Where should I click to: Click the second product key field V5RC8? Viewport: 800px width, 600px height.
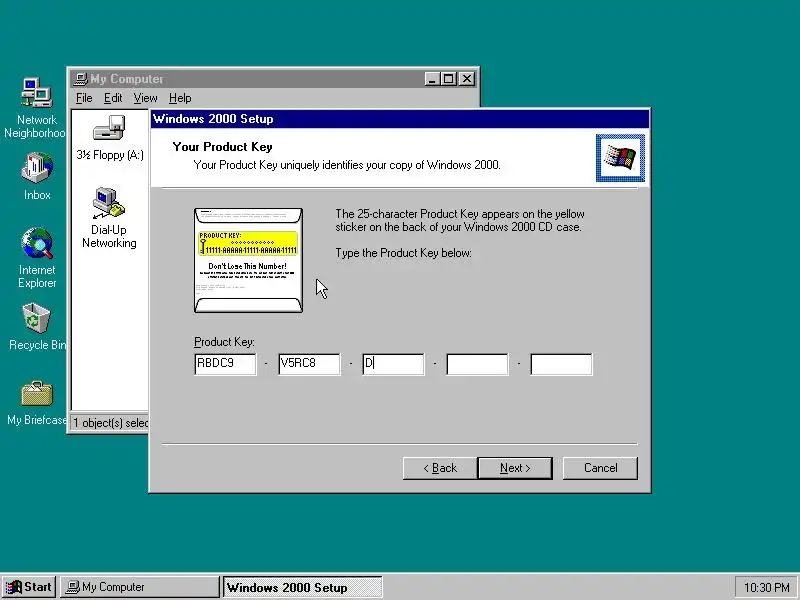click(309, 364)
